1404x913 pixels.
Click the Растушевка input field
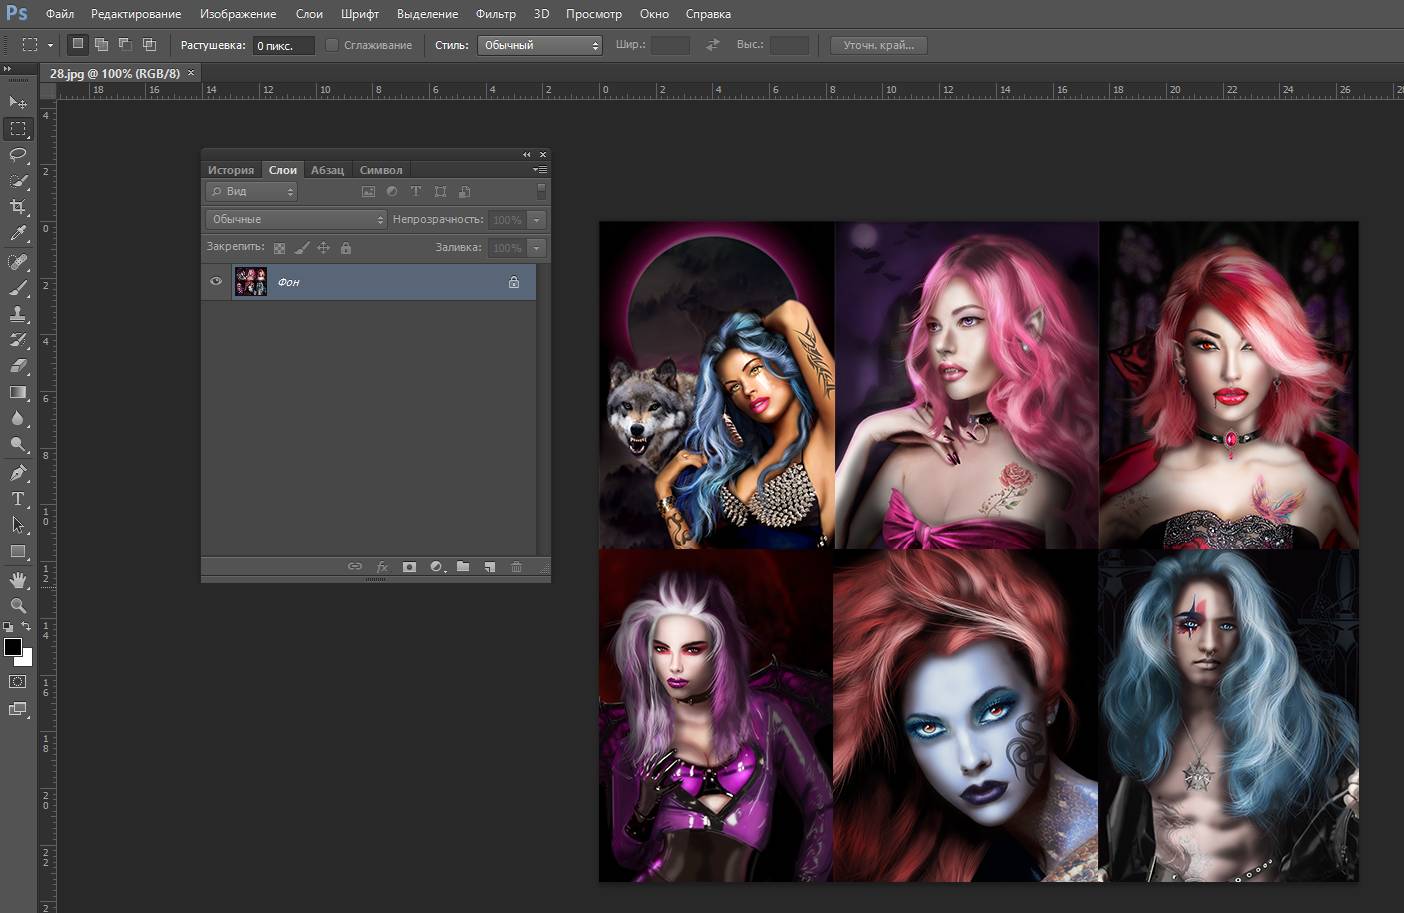click(x=283, y=45)
